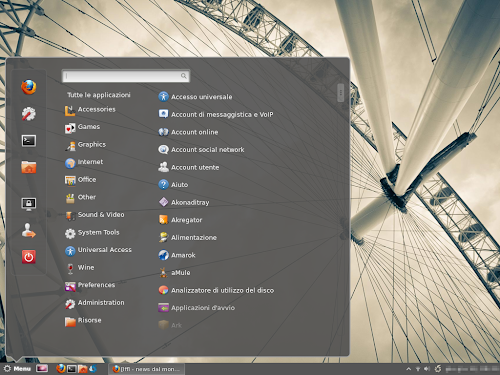The height and width of the screenshot is (375, 500).
Task: Open the Graphics category
Action: 85,145
